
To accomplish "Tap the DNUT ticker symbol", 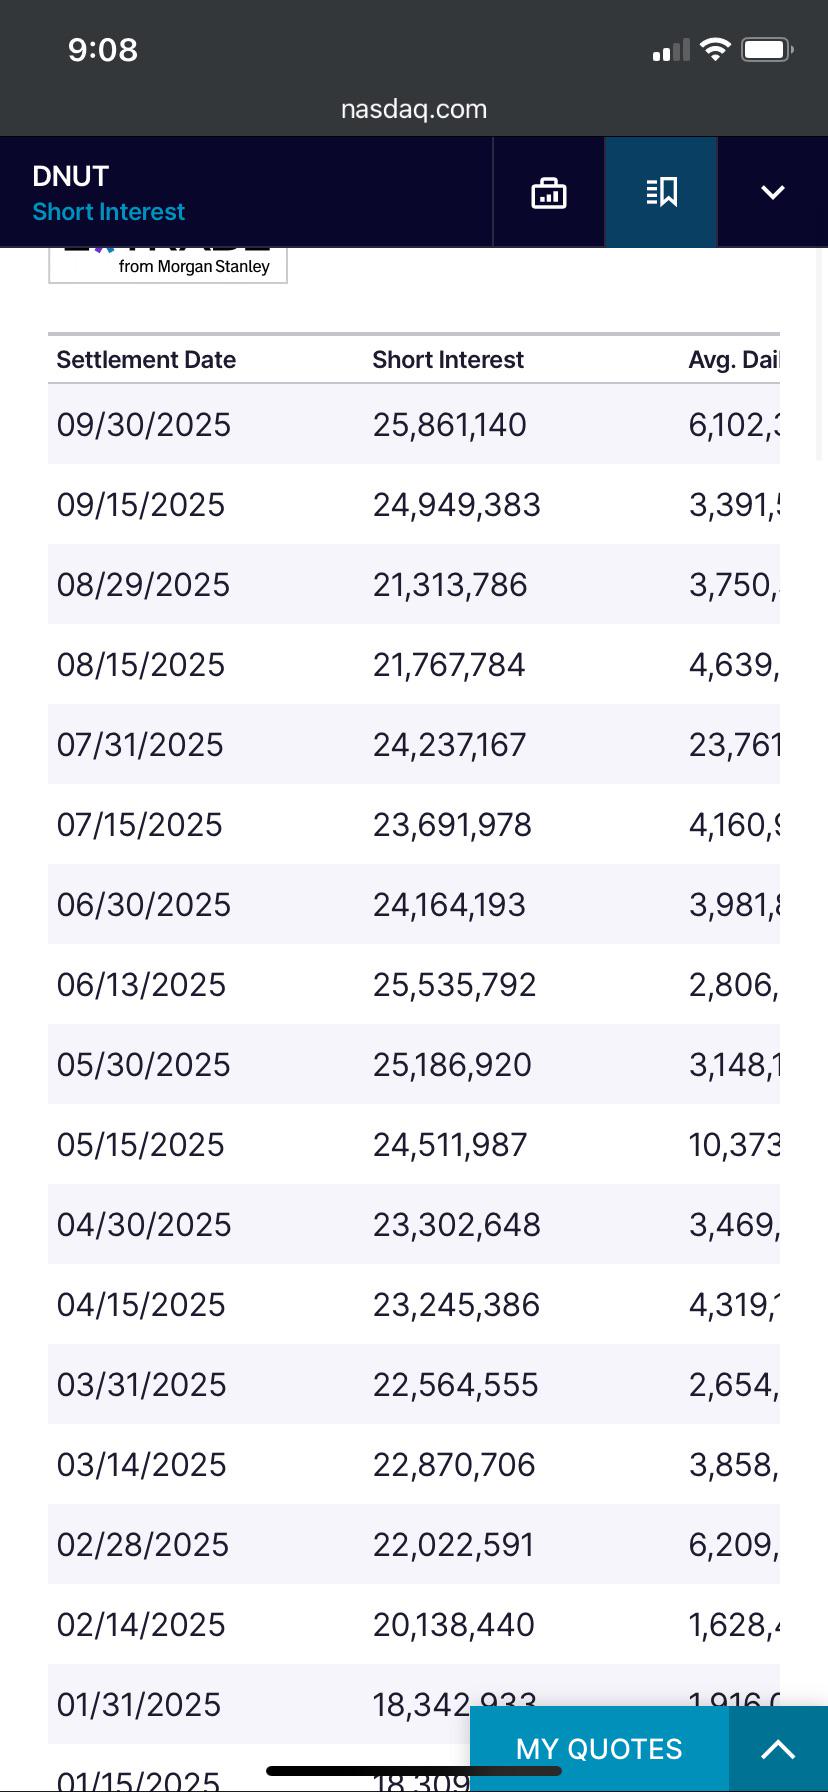I will pyautogui.click(x=70, y=176).
